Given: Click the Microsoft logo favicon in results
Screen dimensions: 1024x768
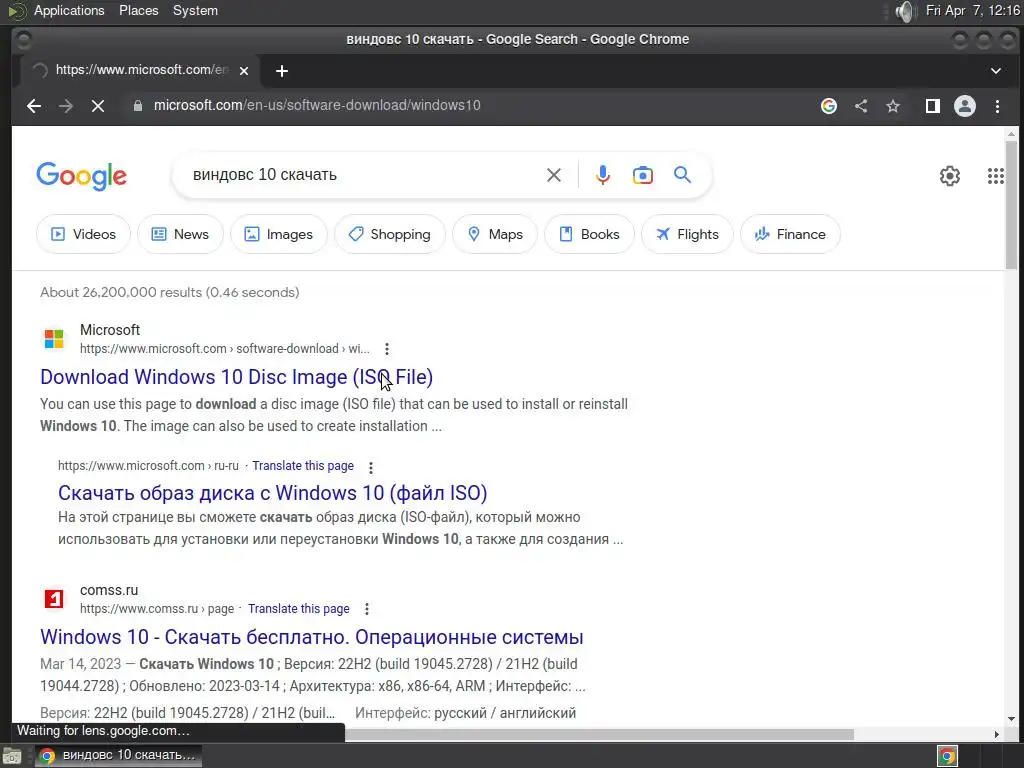Looking at the screenshot, I should 54,339.
